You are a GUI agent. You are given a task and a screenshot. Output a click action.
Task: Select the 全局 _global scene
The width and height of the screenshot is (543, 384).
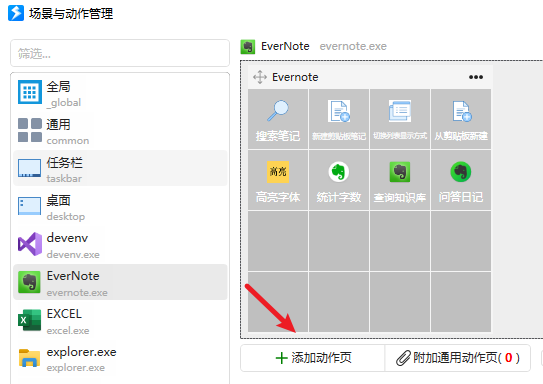pos(120,93)
